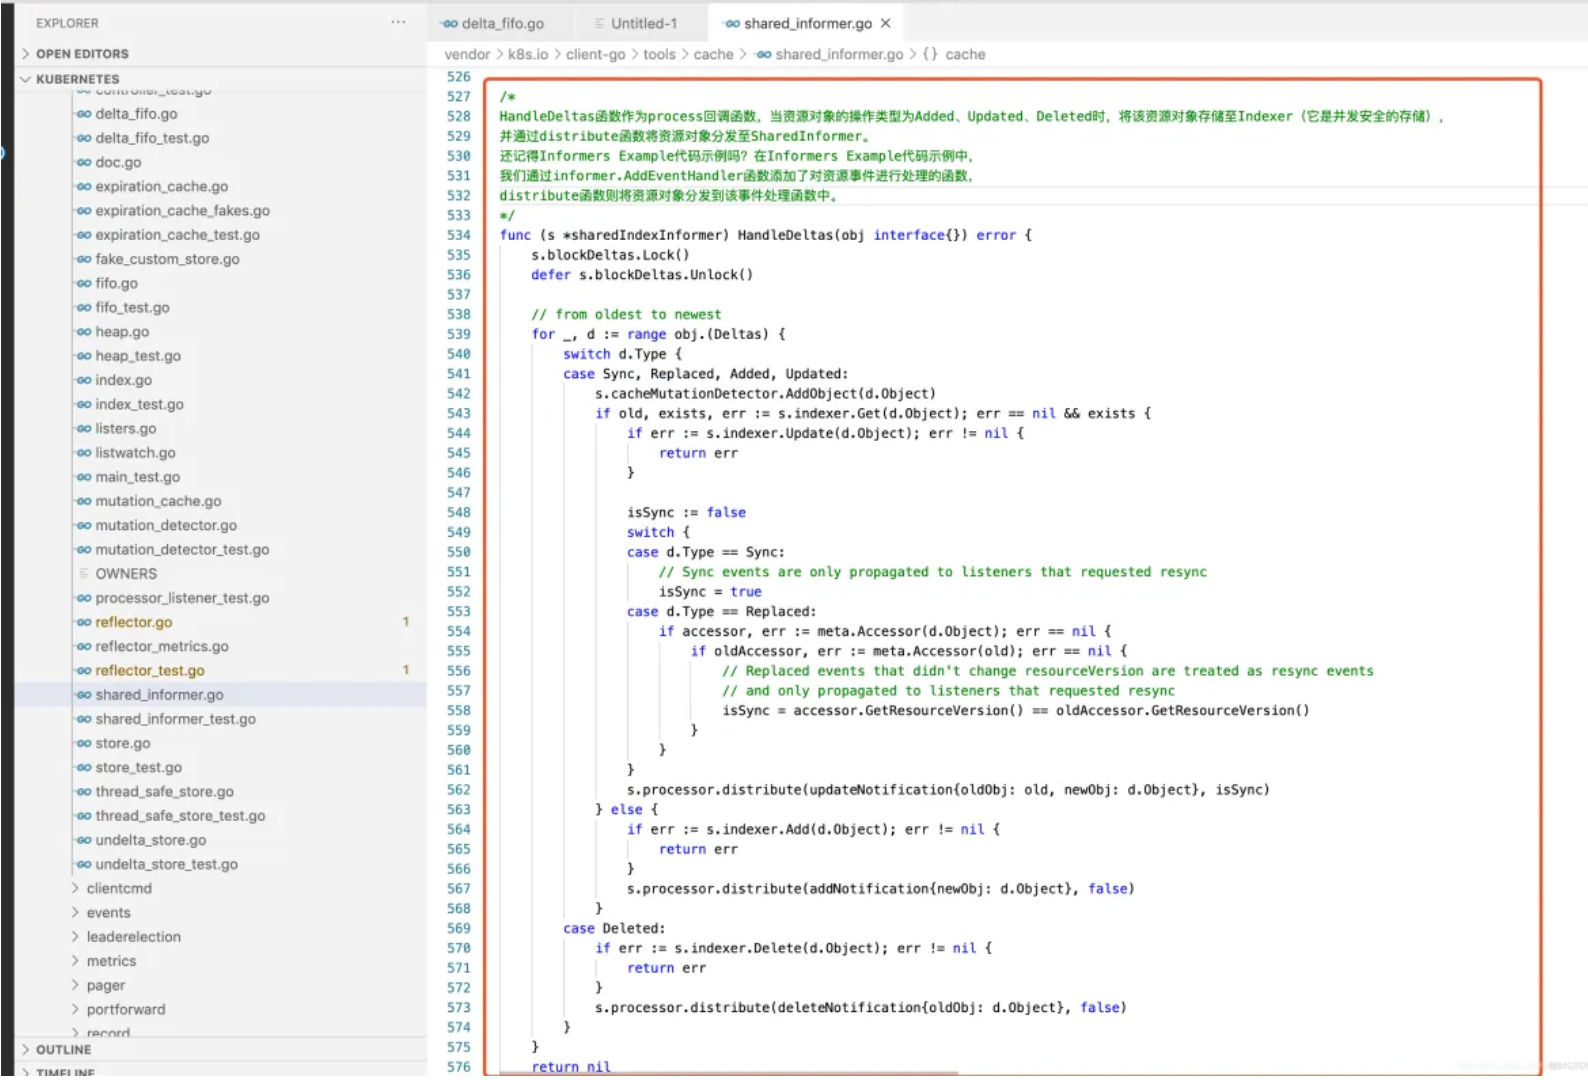Click the Explorer more actions ellipsis icon
The height and width of the screenshot is (1080, 1588).
398,22
